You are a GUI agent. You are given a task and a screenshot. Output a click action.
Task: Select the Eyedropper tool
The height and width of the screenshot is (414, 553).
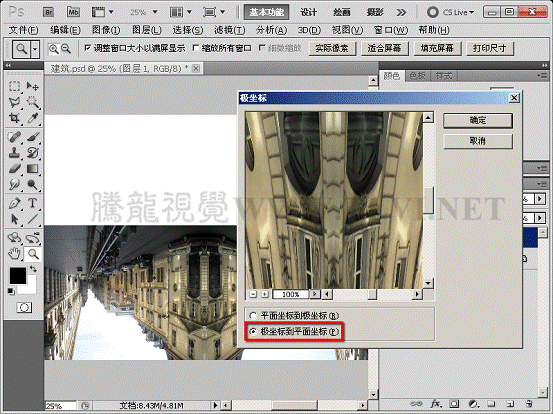click(x=32, y=118)
